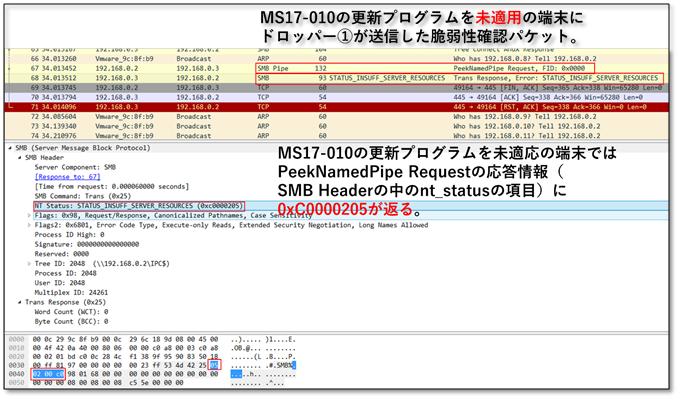Select the Reserved: 0000 field
Image resolution: width=678 pixels, height=398 pixels.
62,254
